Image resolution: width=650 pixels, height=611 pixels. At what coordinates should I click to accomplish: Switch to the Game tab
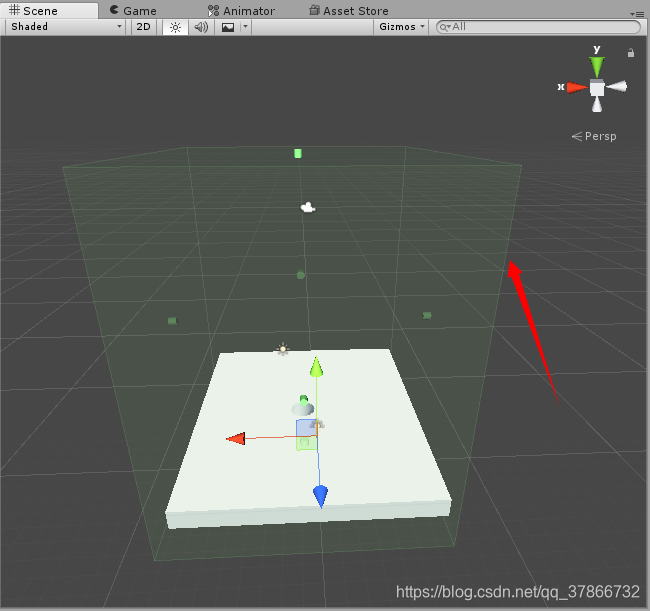click(133, 10)
